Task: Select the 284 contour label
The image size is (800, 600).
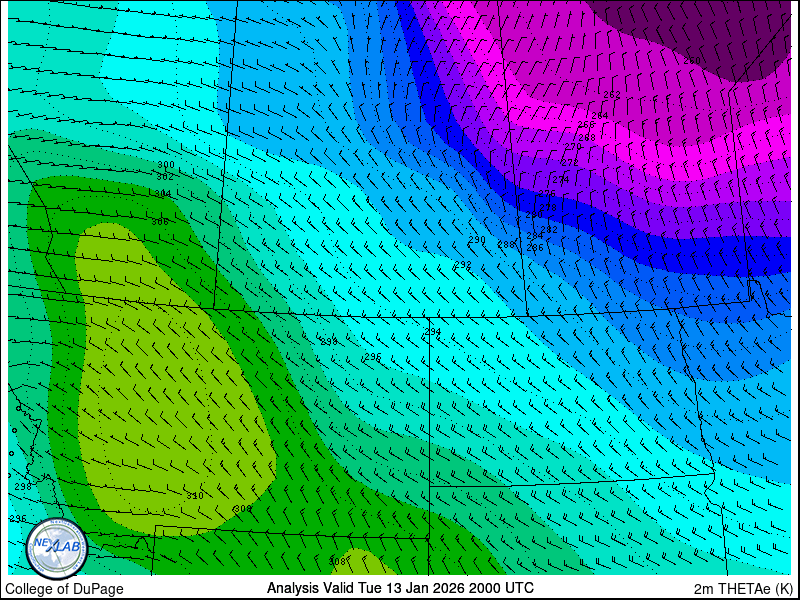Action: [535, 236]
